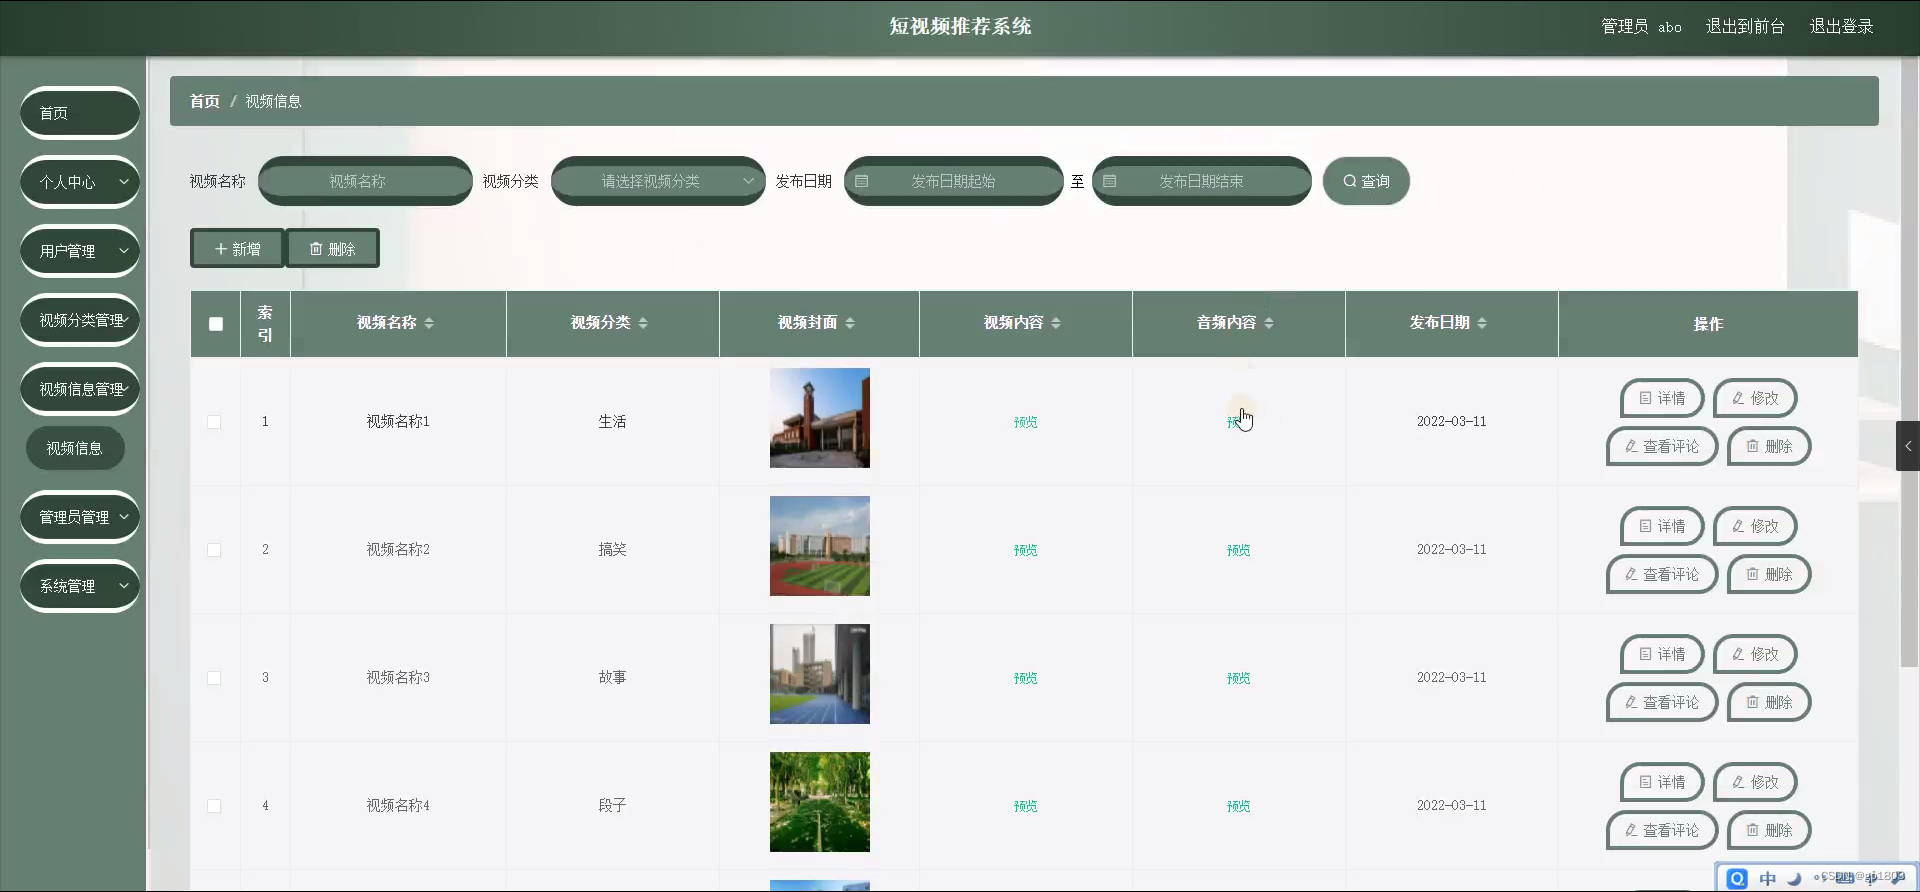
Task: Select all rows with header checkbox
Action: pos(216,324)
